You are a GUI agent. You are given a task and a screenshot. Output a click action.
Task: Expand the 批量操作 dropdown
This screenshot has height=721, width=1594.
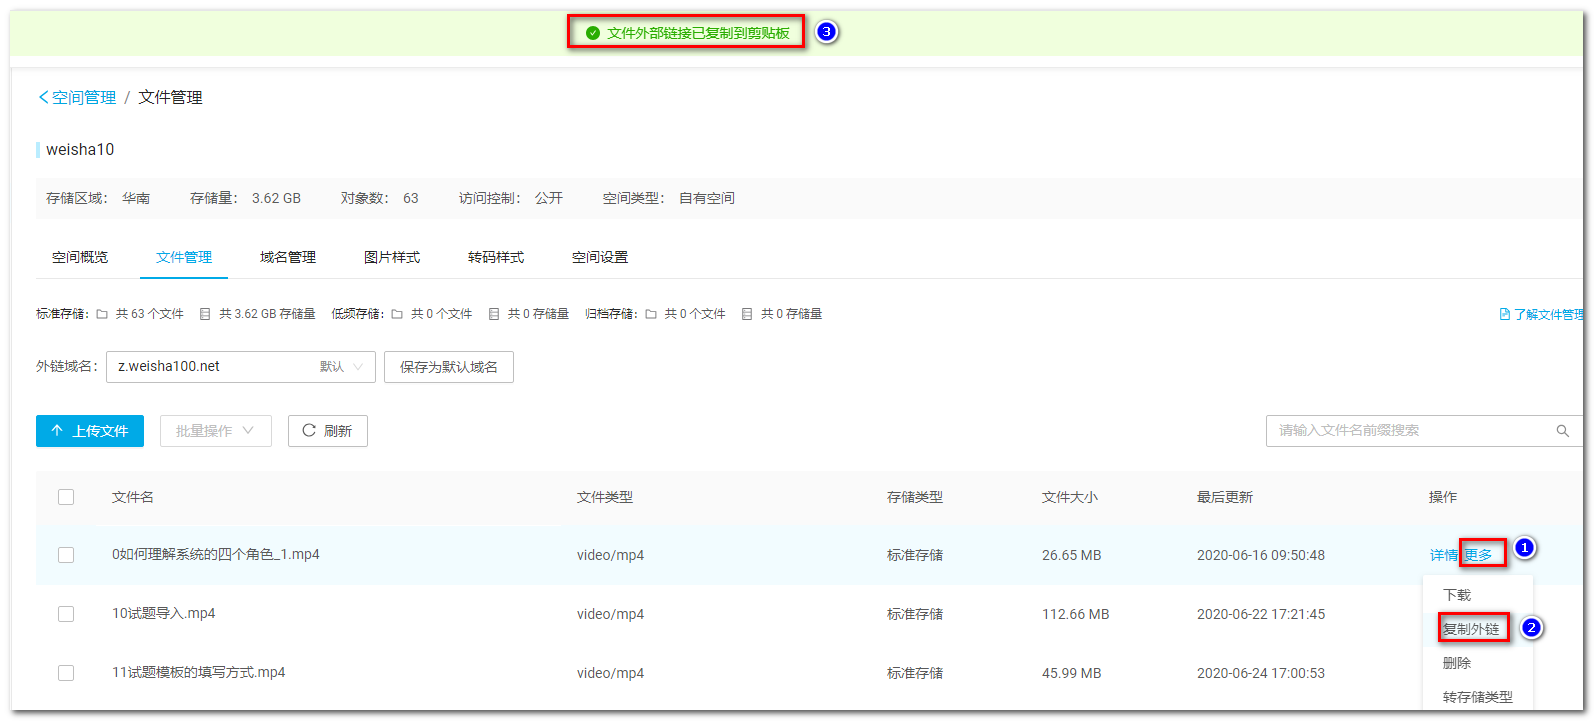pos(215,431)
